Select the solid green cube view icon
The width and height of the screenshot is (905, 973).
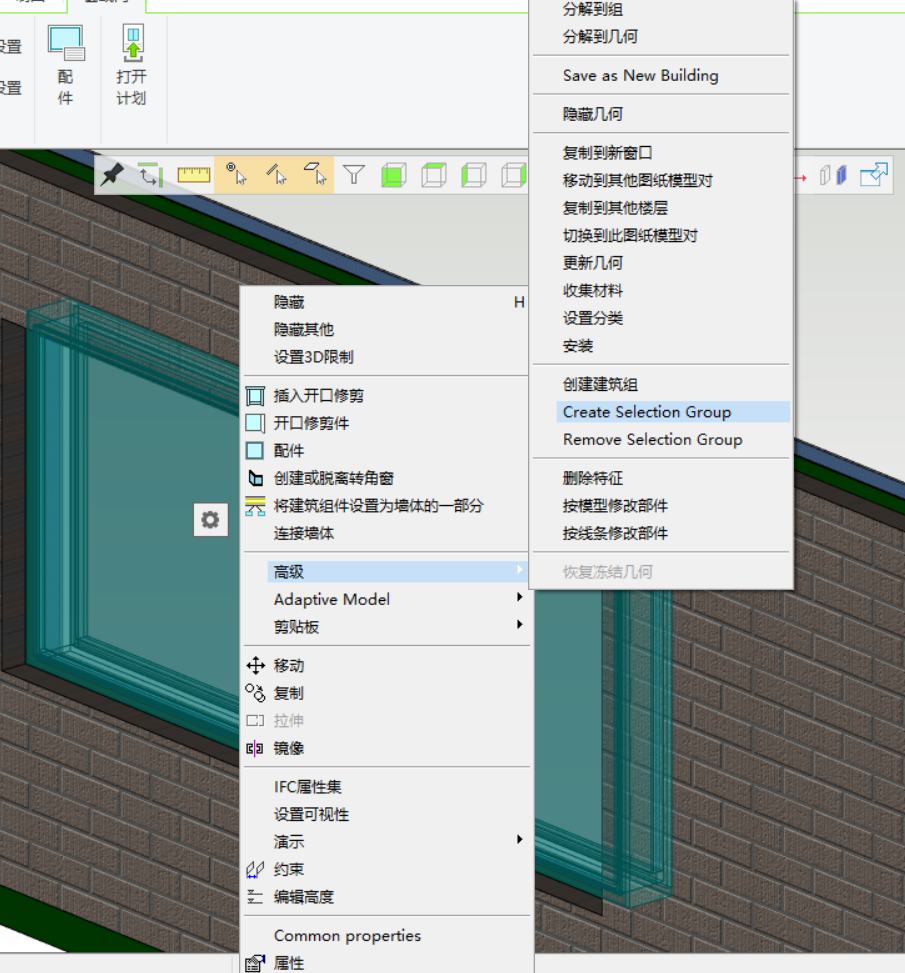click(394, 175)
